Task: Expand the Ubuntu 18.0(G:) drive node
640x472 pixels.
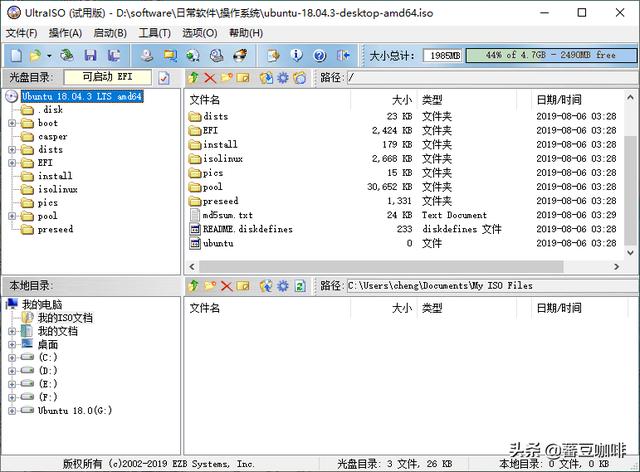Action: 12,411
